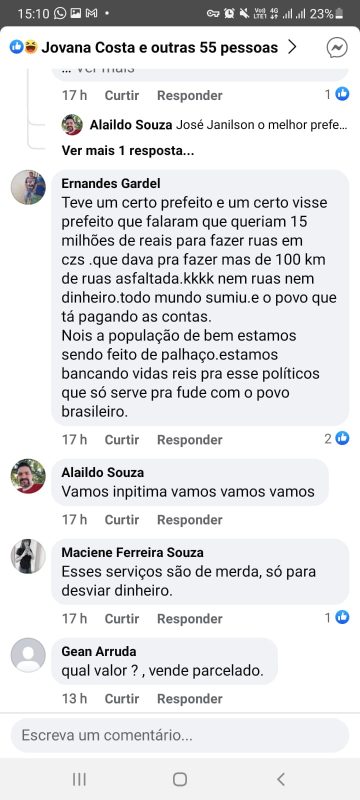Reply to Gean Arruda's comment
This screenshot has height=800, width=360.
[x=190, y=698]
